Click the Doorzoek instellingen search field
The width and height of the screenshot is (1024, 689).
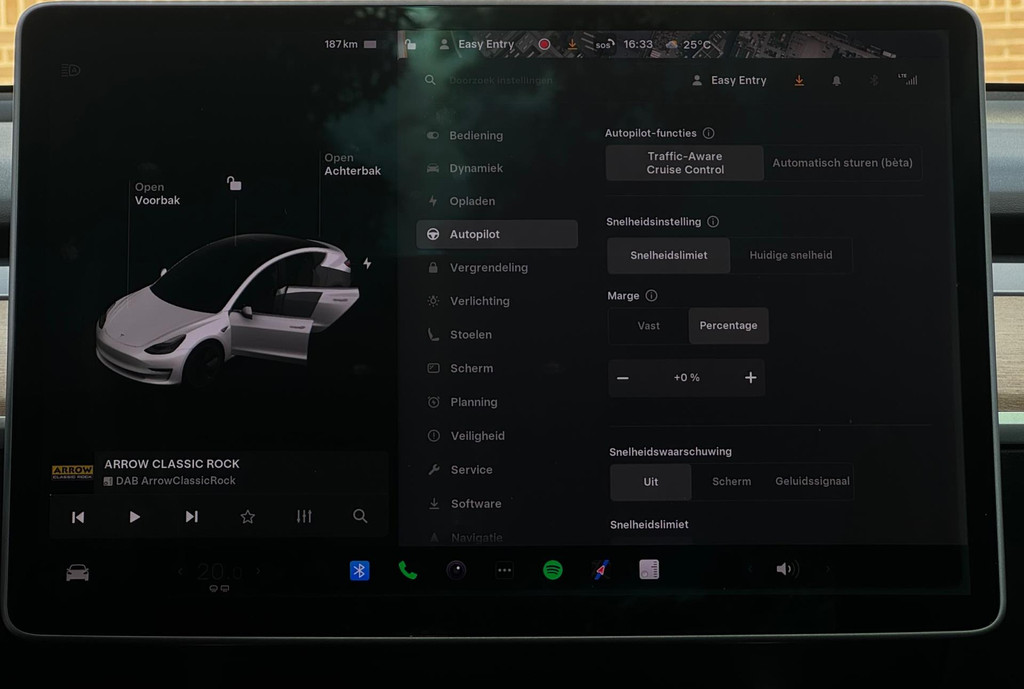point(500,80)
